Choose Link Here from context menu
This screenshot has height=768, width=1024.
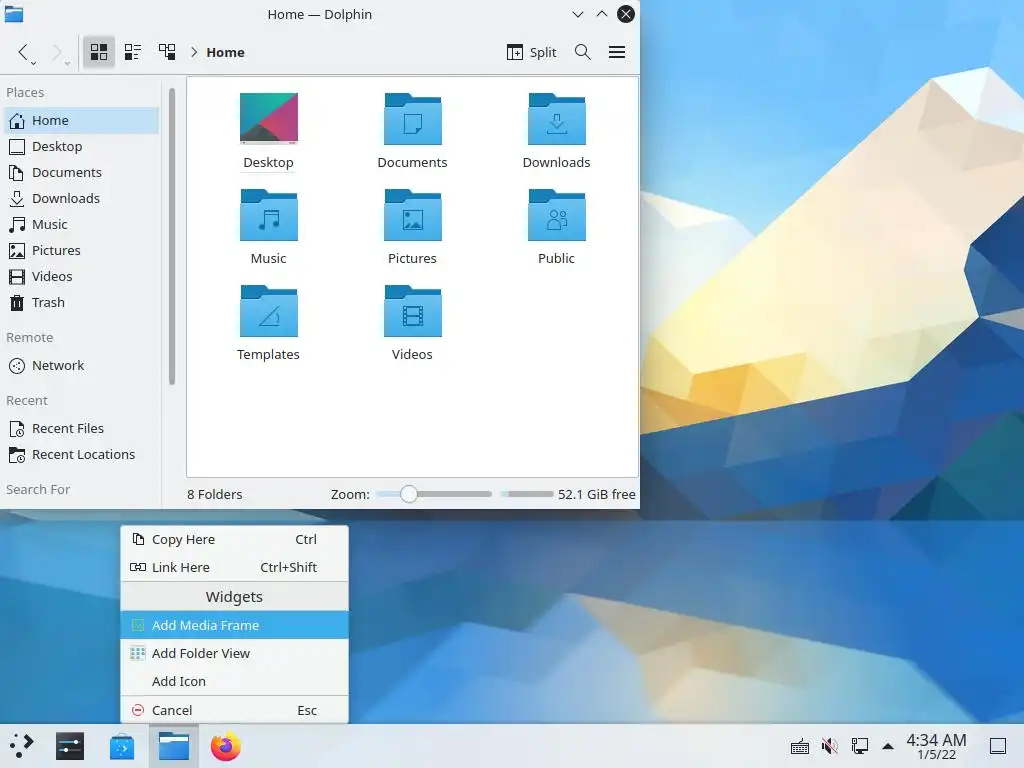(234, 568)
